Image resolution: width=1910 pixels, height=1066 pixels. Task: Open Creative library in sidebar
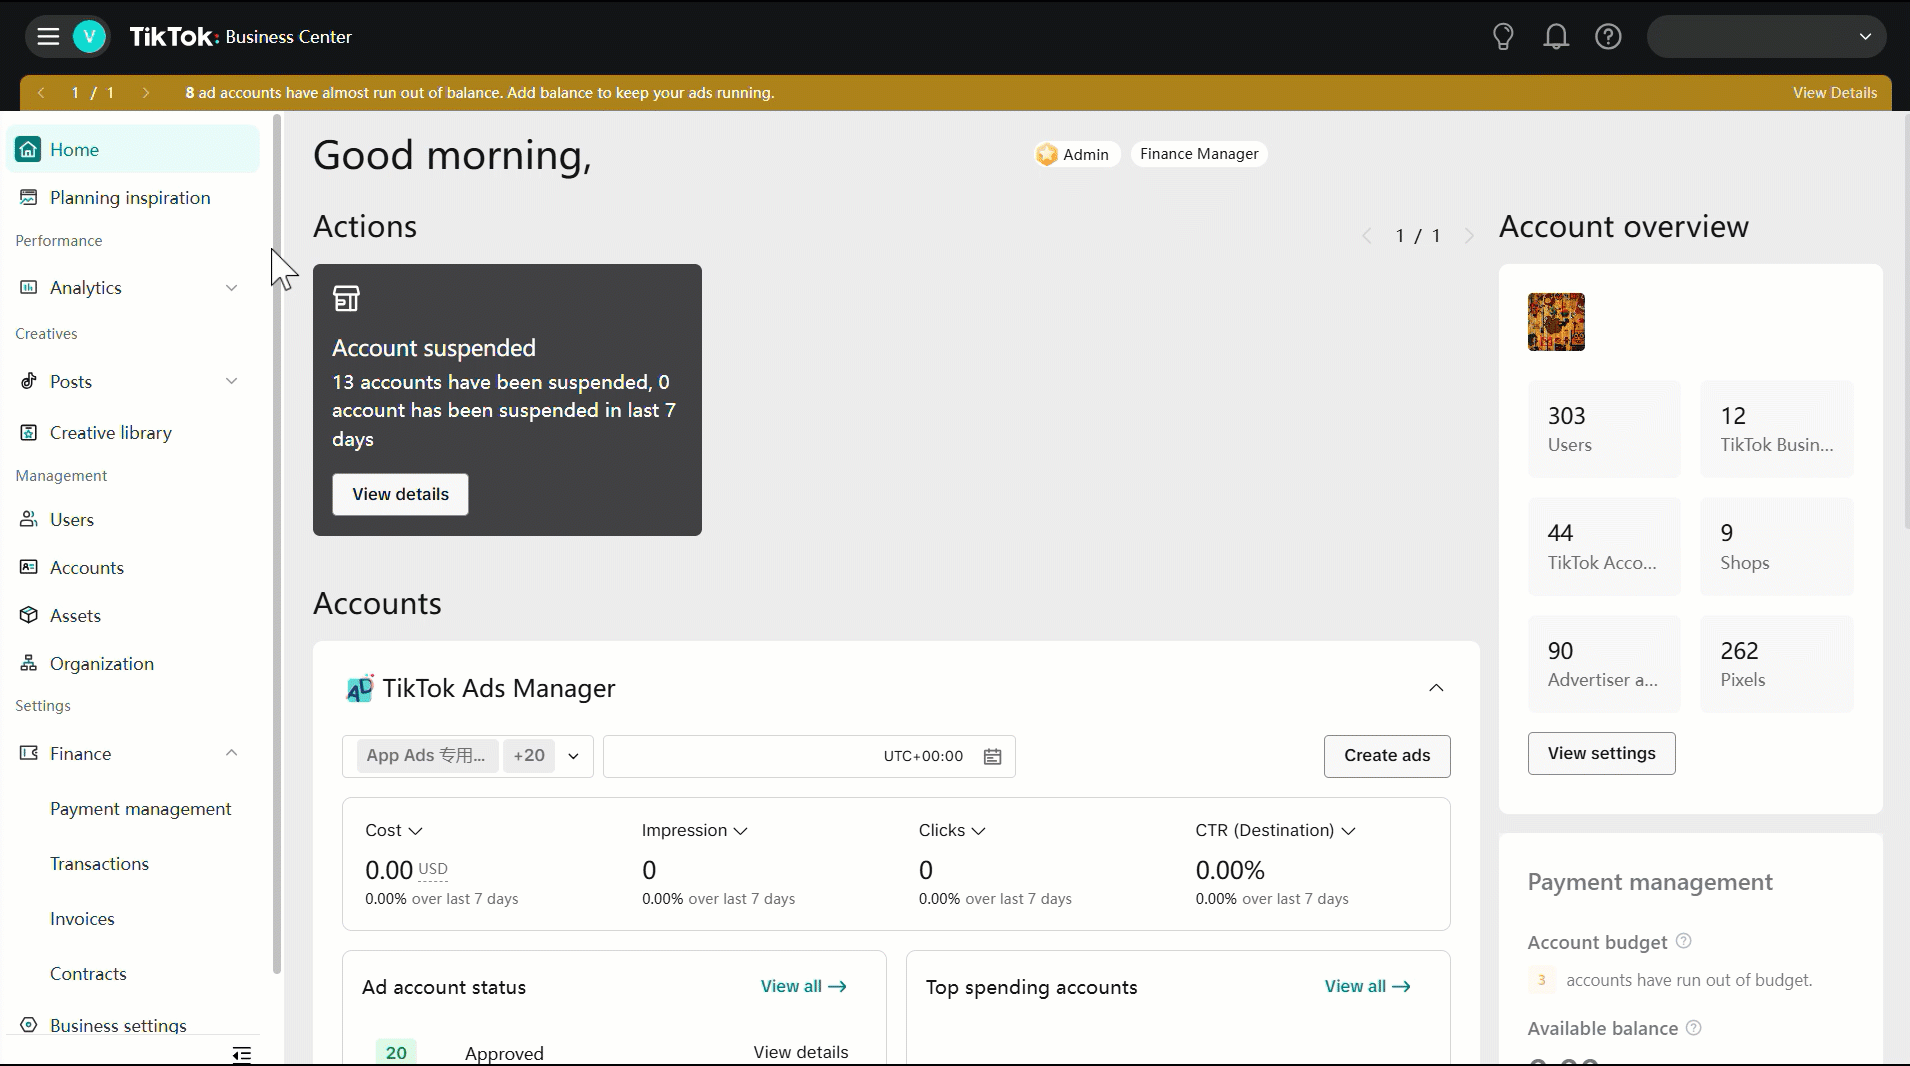pos(110,433)
